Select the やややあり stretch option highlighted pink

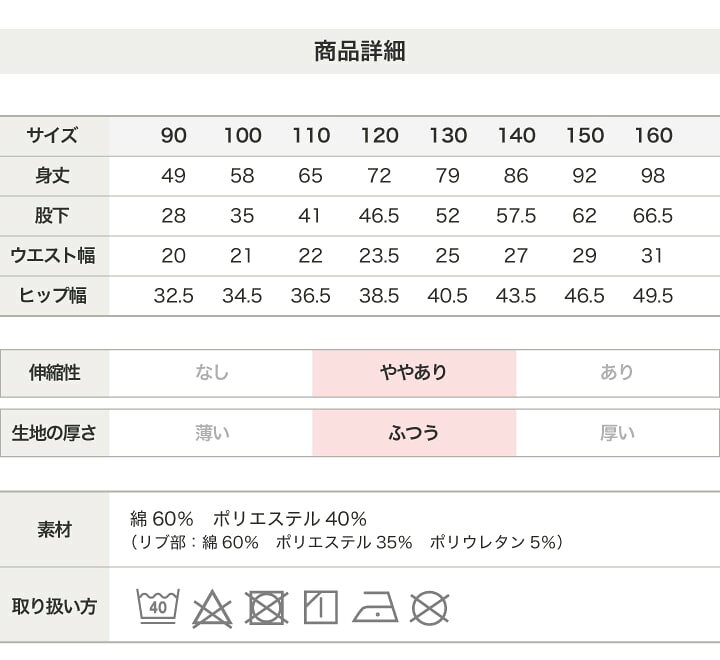click(x=414, y=373)
